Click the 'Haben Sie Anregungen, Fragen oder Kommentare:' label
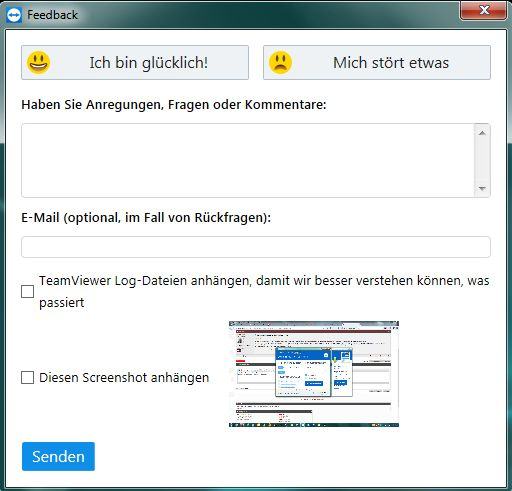 coord(174,105)
